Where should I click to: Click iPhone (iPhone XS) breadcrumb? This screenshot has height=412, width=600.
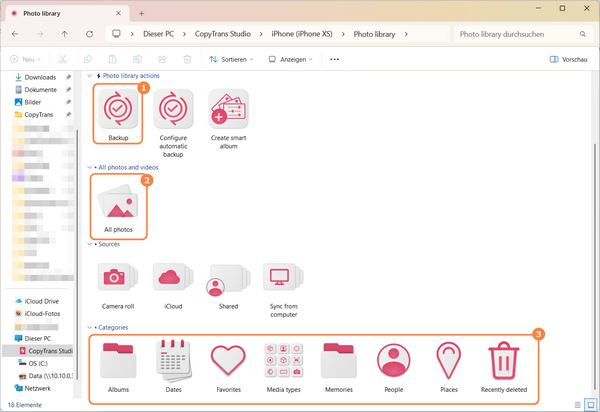[x=301, y=34]
